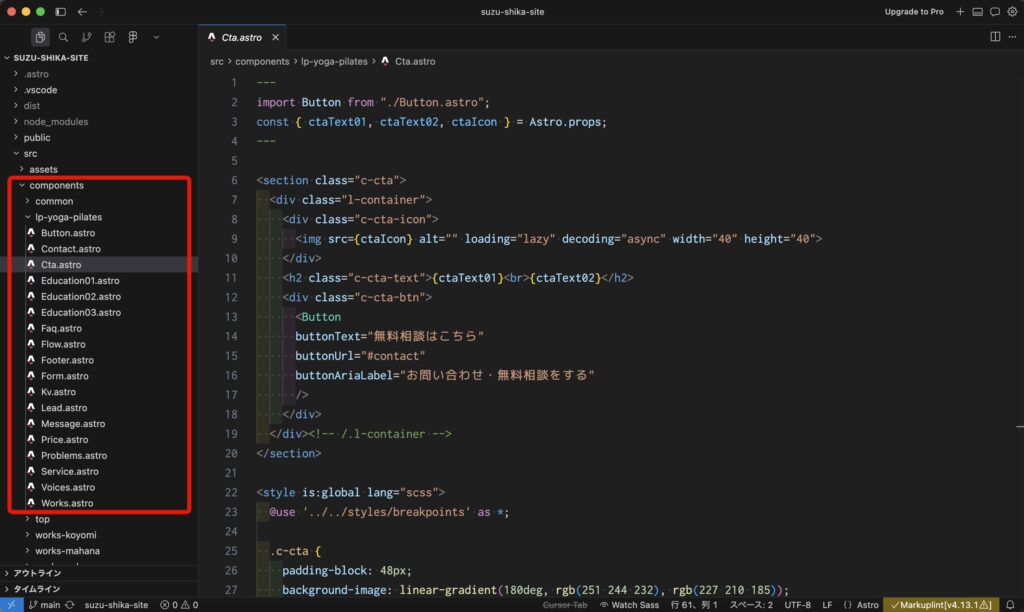Click suzu-shika-site in status bar
This screenshot has width=1024, height=612.
tap(116, 605)
